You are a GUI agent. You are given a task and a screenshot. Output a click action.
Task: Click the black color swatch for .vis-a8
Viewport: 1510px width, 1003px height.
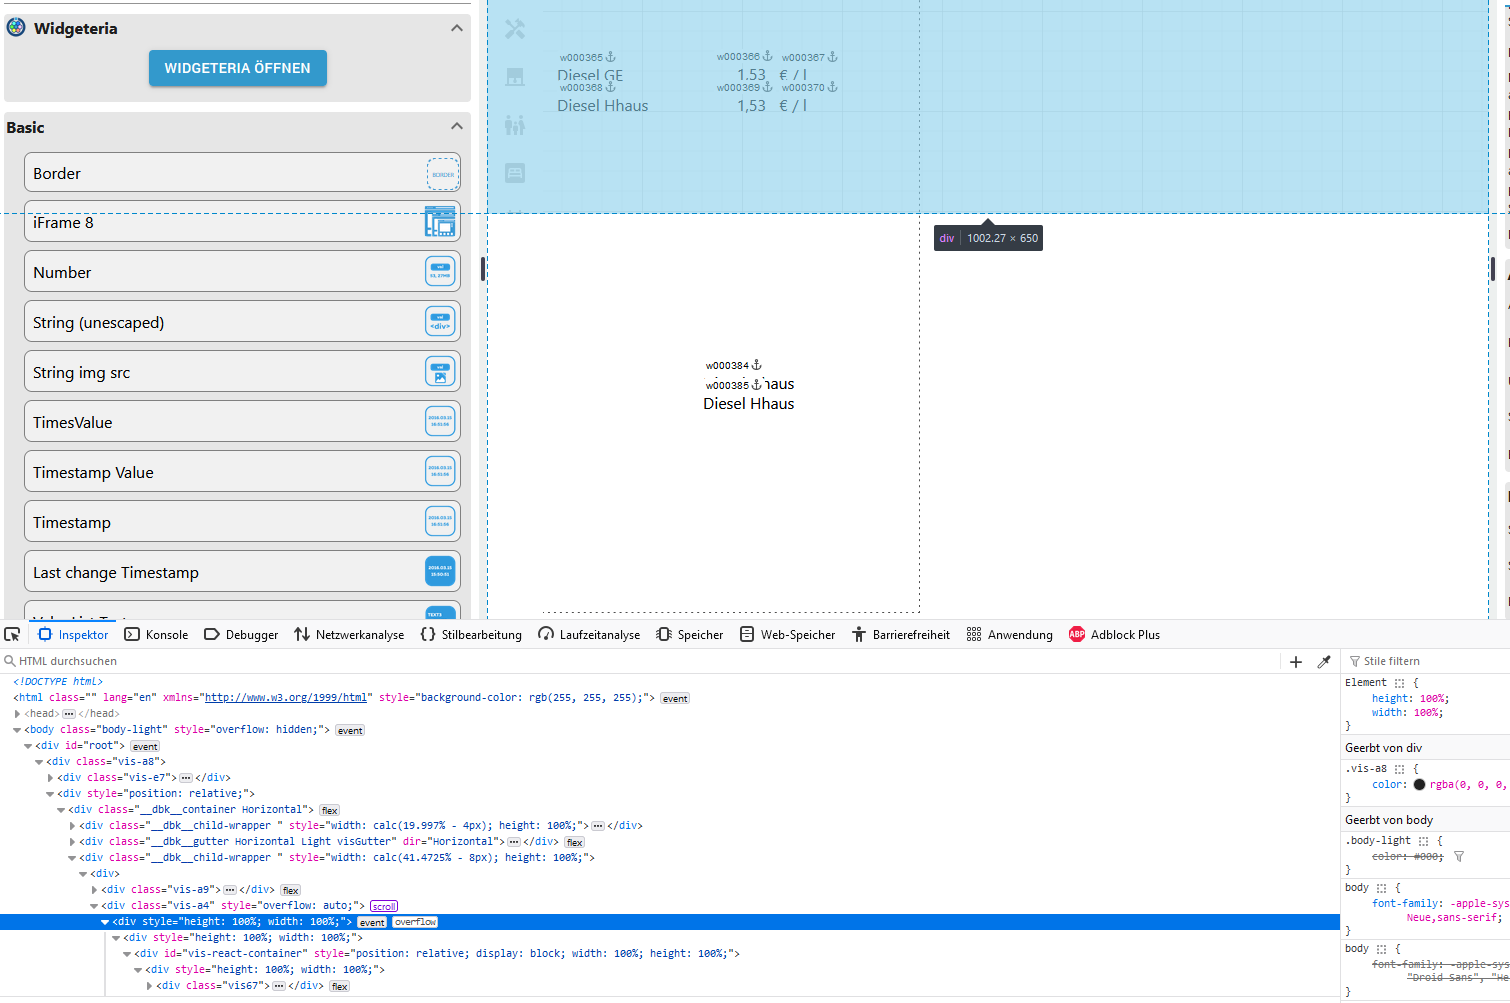click(x=1419, y=785)
